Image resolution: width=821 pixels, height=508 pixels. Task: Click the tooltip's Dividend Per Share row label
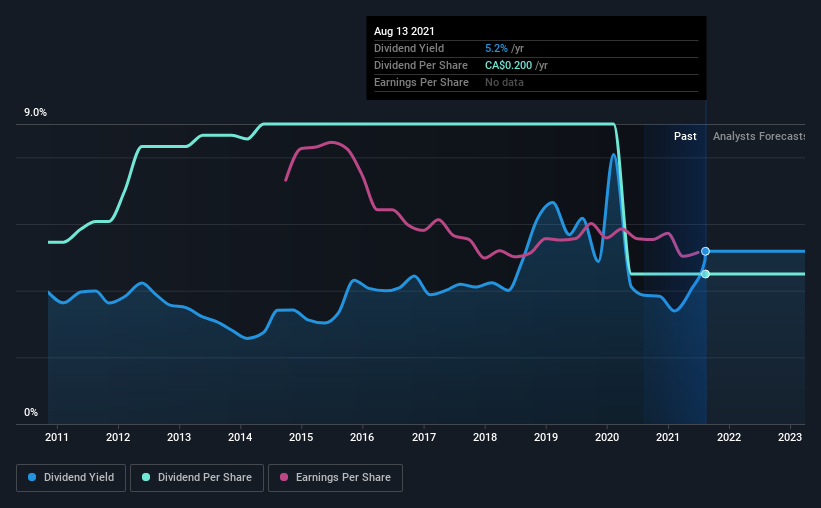point(420,65)
